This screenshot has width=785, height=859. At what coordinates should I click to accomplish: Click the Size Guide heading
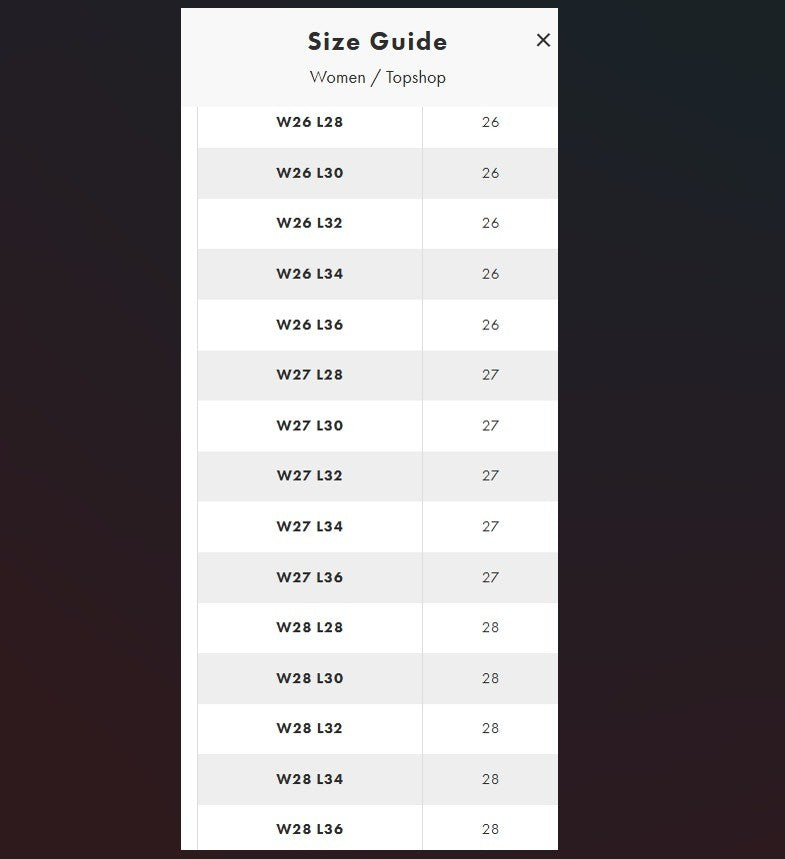[377, 42]
